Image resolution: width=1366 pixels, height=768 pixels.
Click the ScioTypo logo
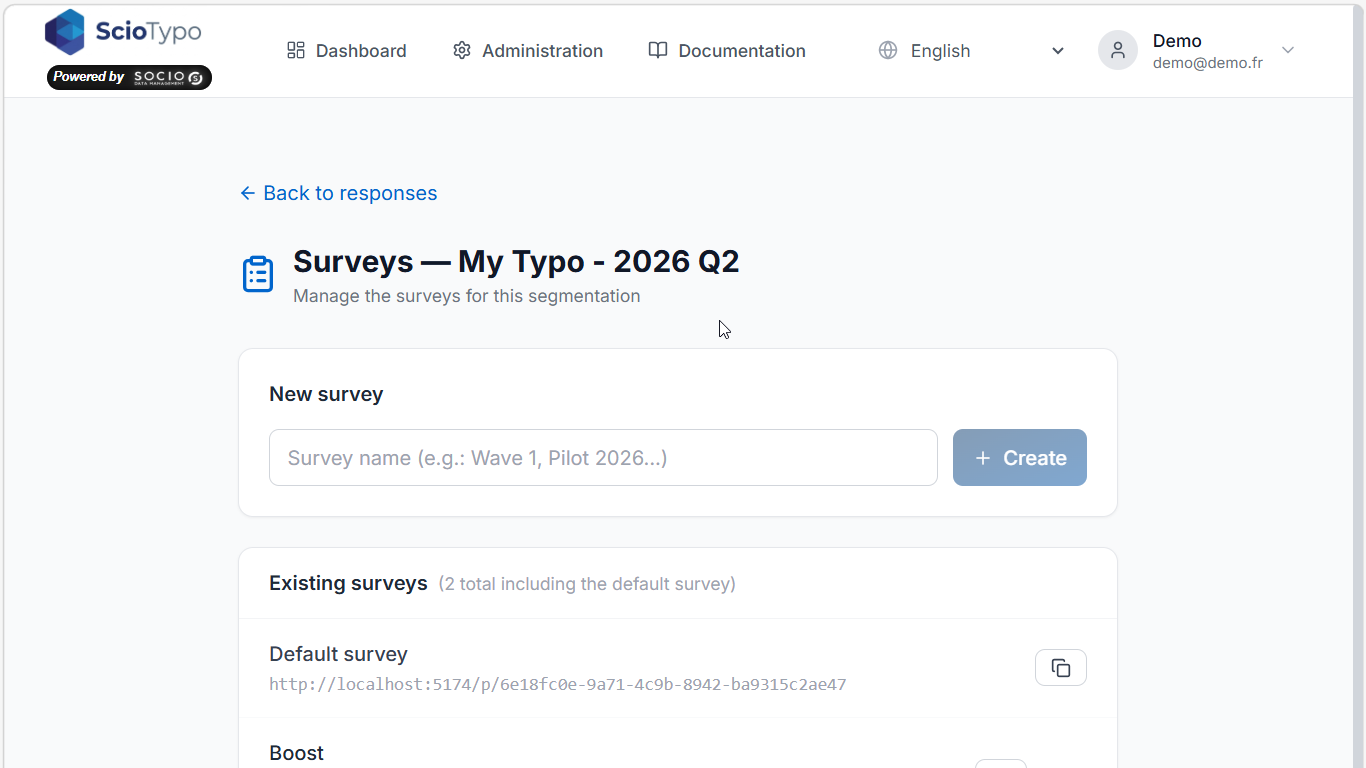[123, 32]
